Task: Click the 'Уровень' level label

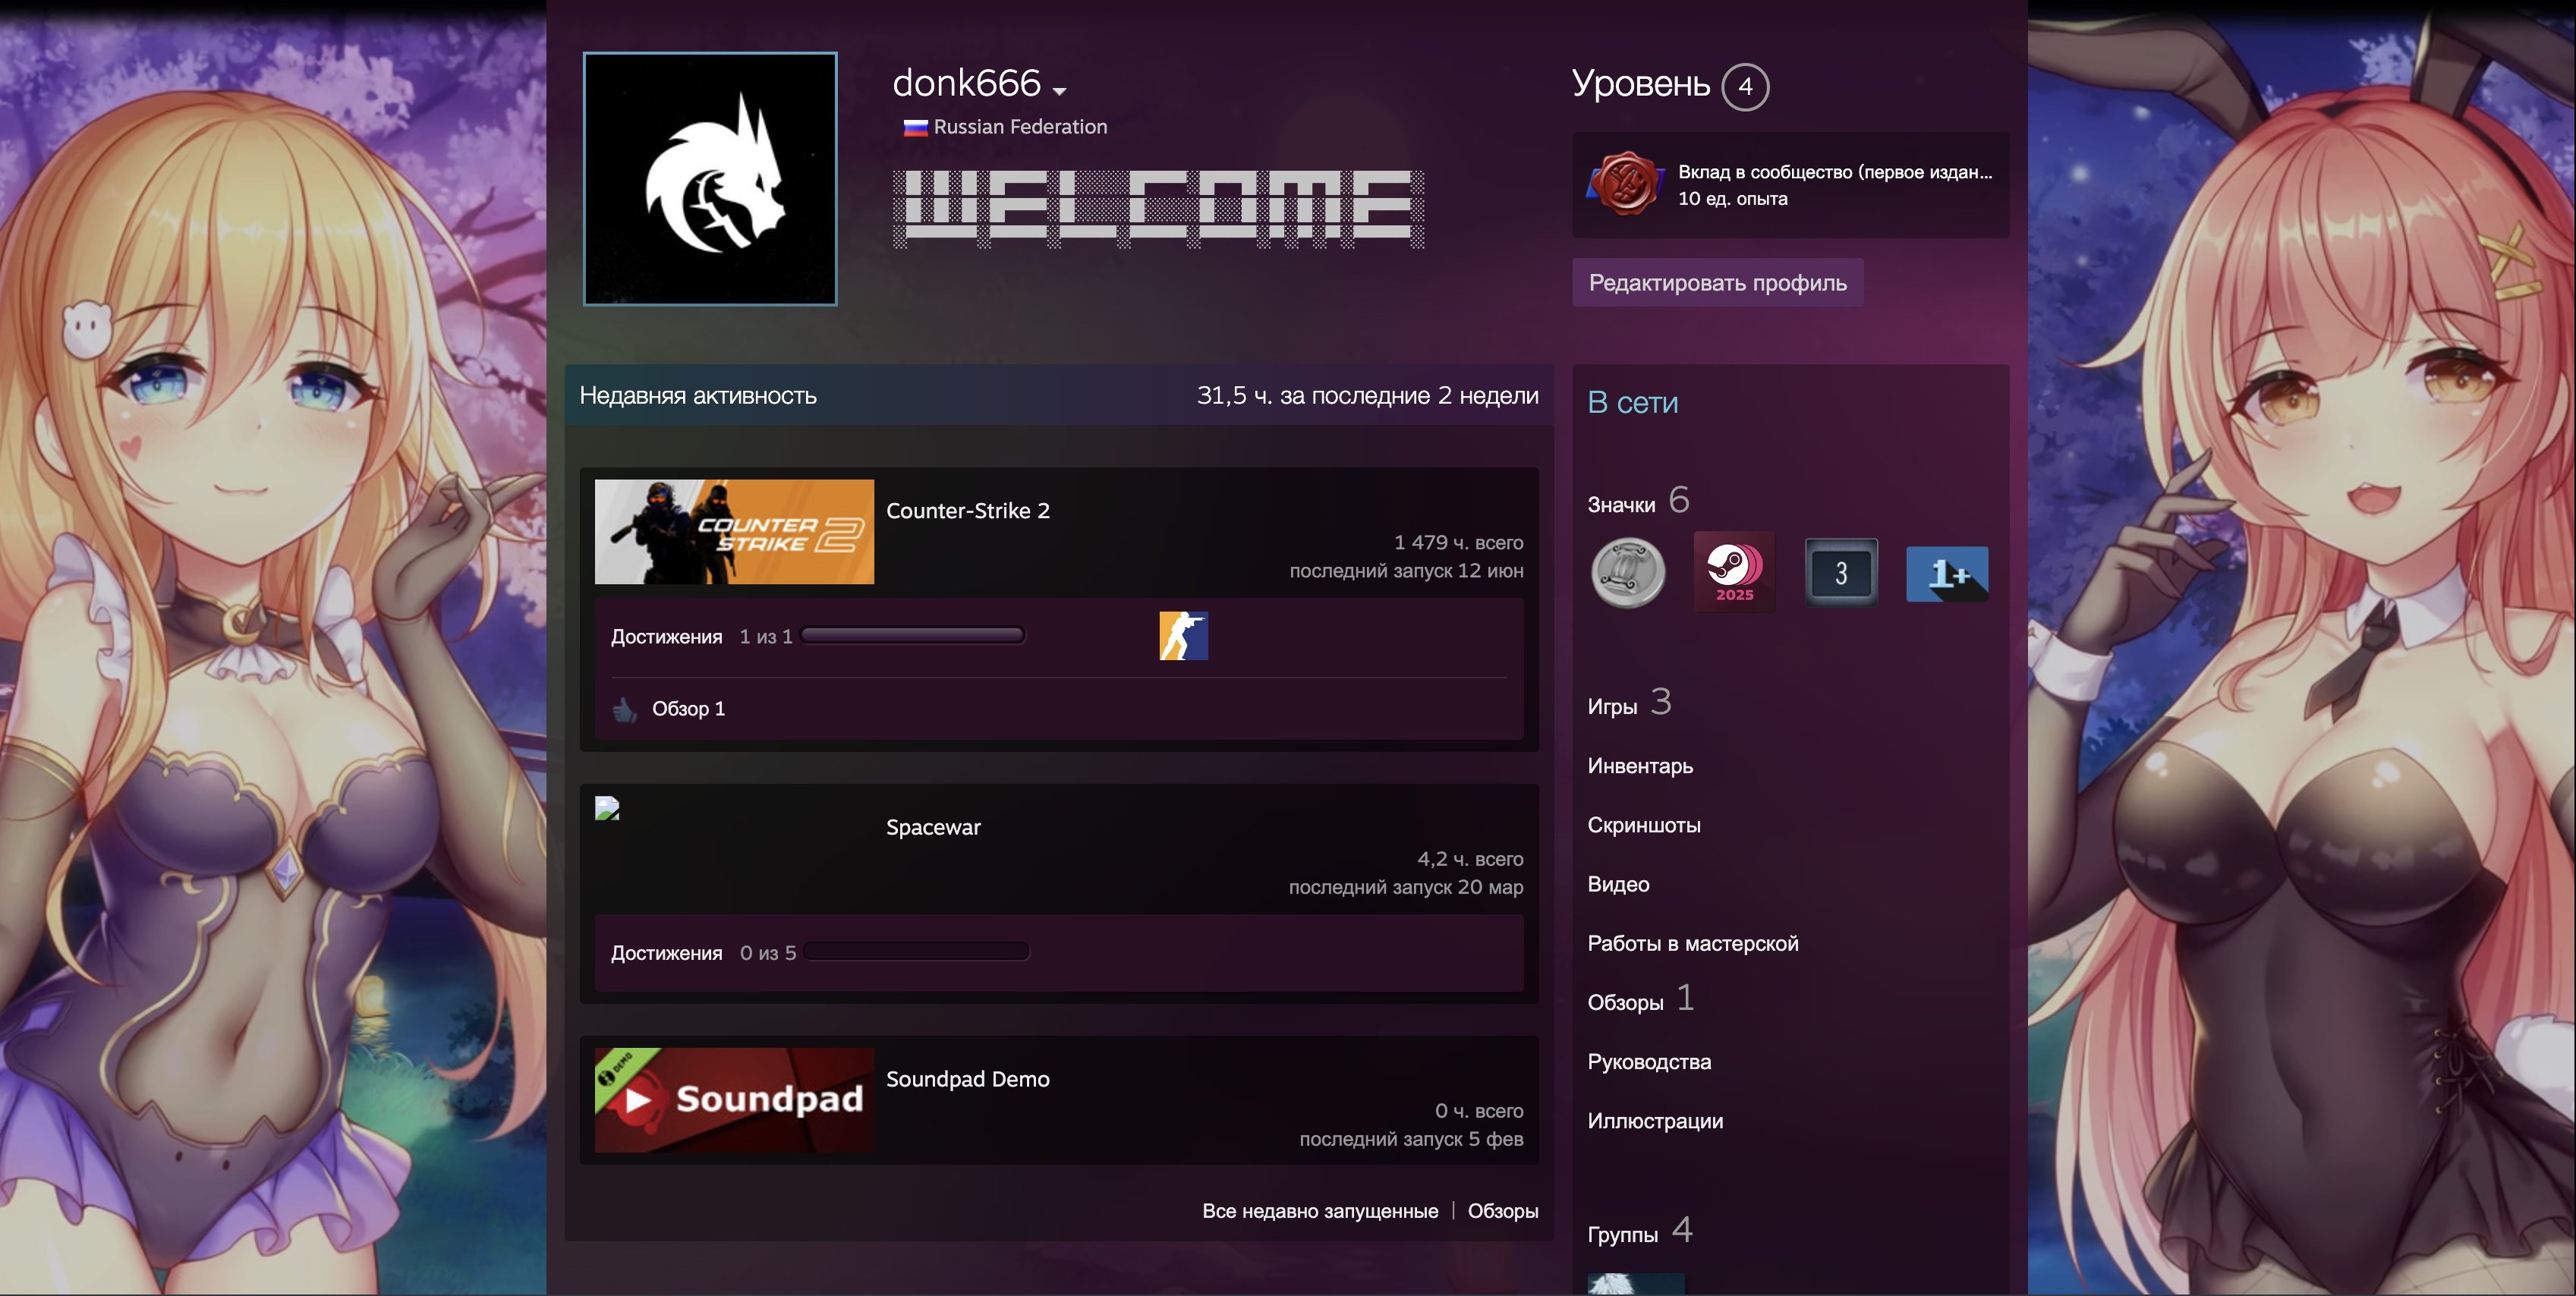Action: (1641, 84)
